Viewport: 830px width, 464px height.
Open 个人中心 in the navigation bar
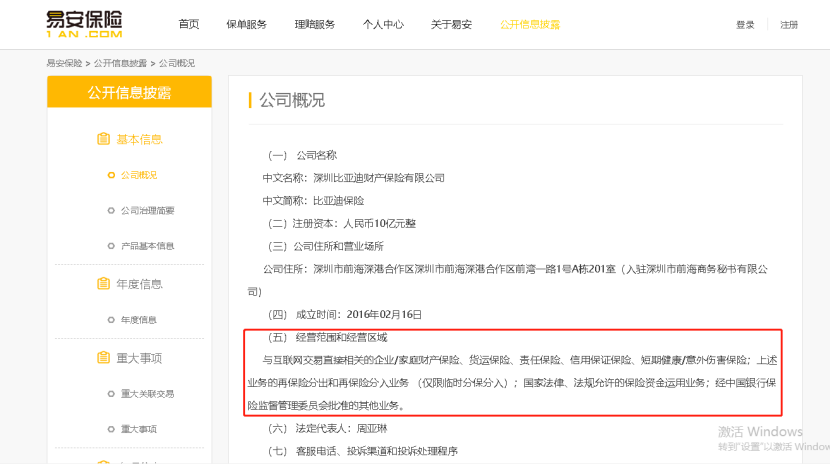(382, 24)
